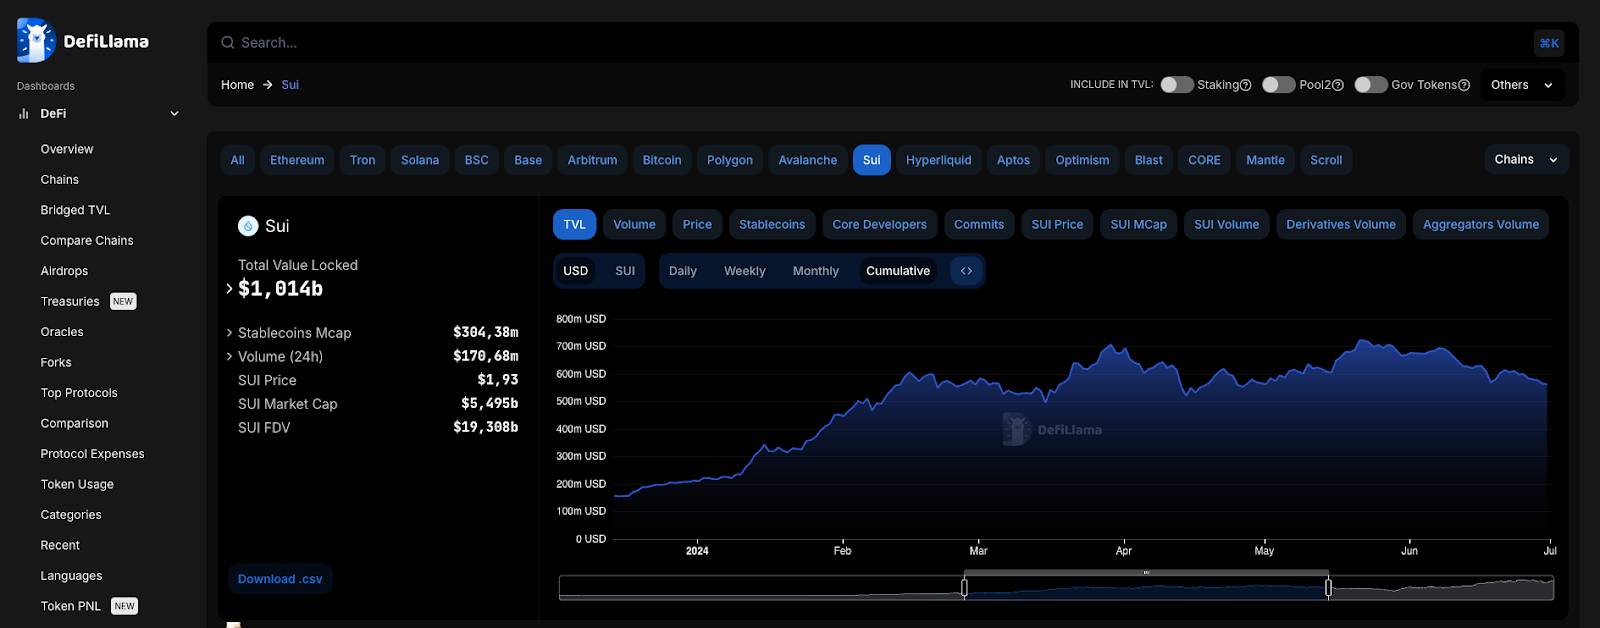Click the DefiLlama logo icon
The image size is (1600, 628).
click(x=36, y=40)
